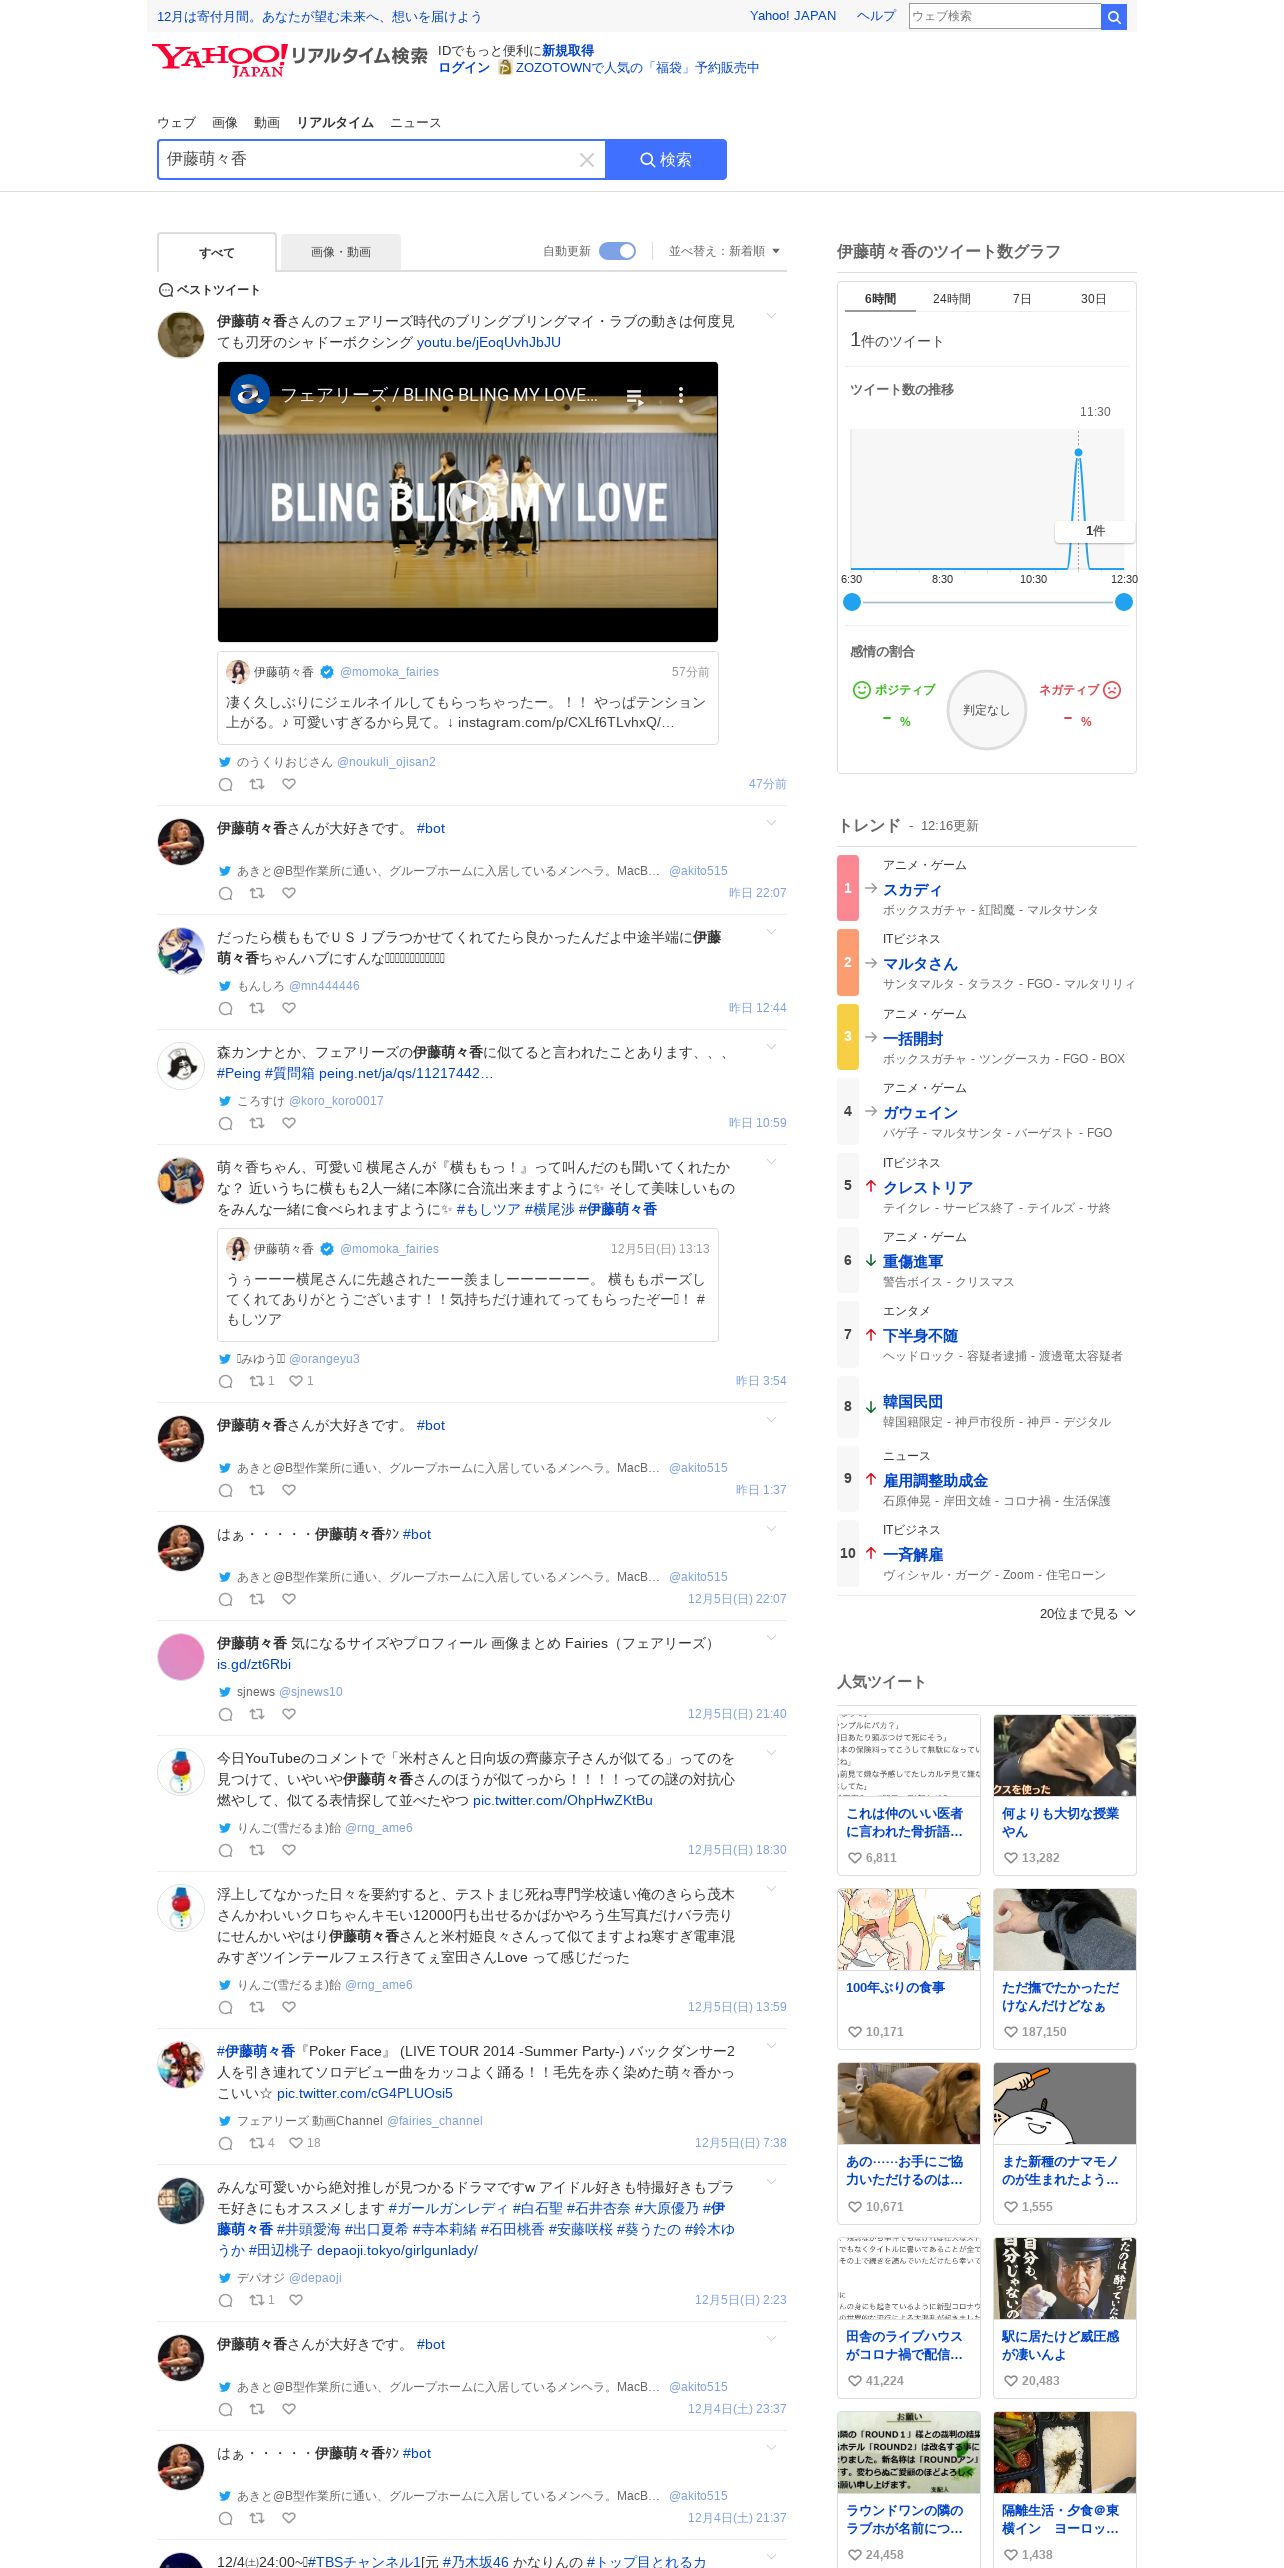Like the sjnews tweet

click(289, 1714)
